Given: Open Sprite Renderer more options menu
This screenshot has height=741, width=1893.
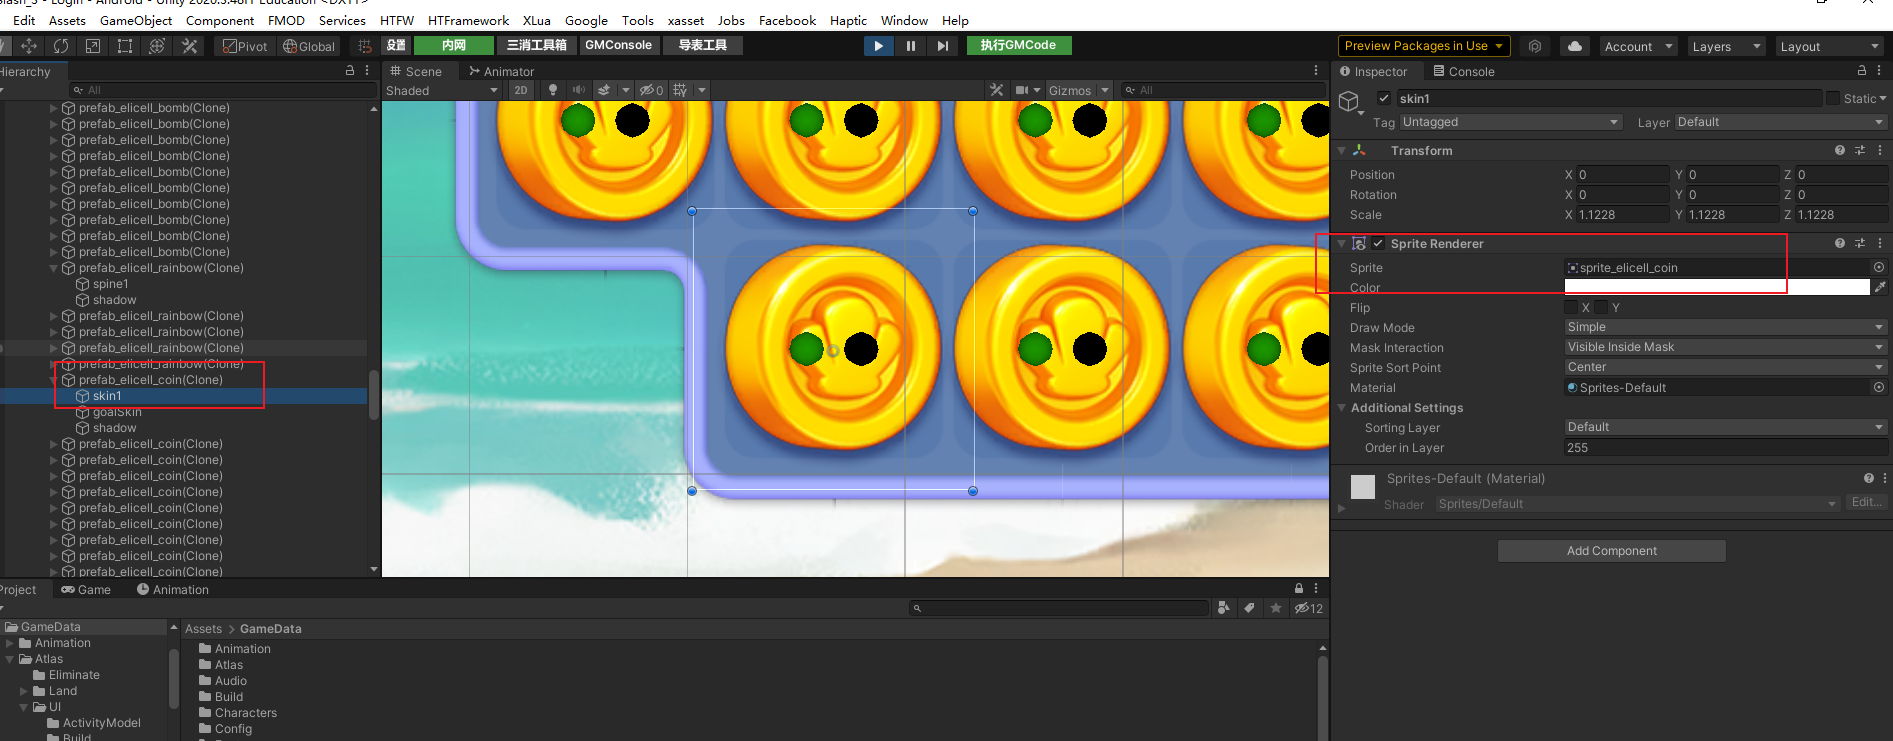Looking at the screenshot, I should (1880, 243).
